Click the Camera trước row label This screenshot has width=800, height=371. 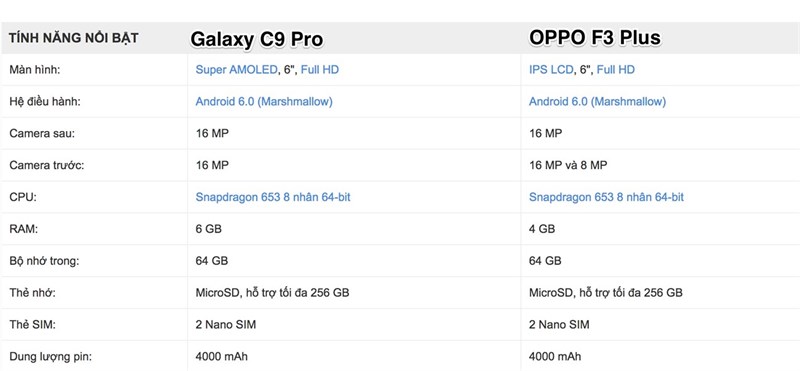[46, 165]
